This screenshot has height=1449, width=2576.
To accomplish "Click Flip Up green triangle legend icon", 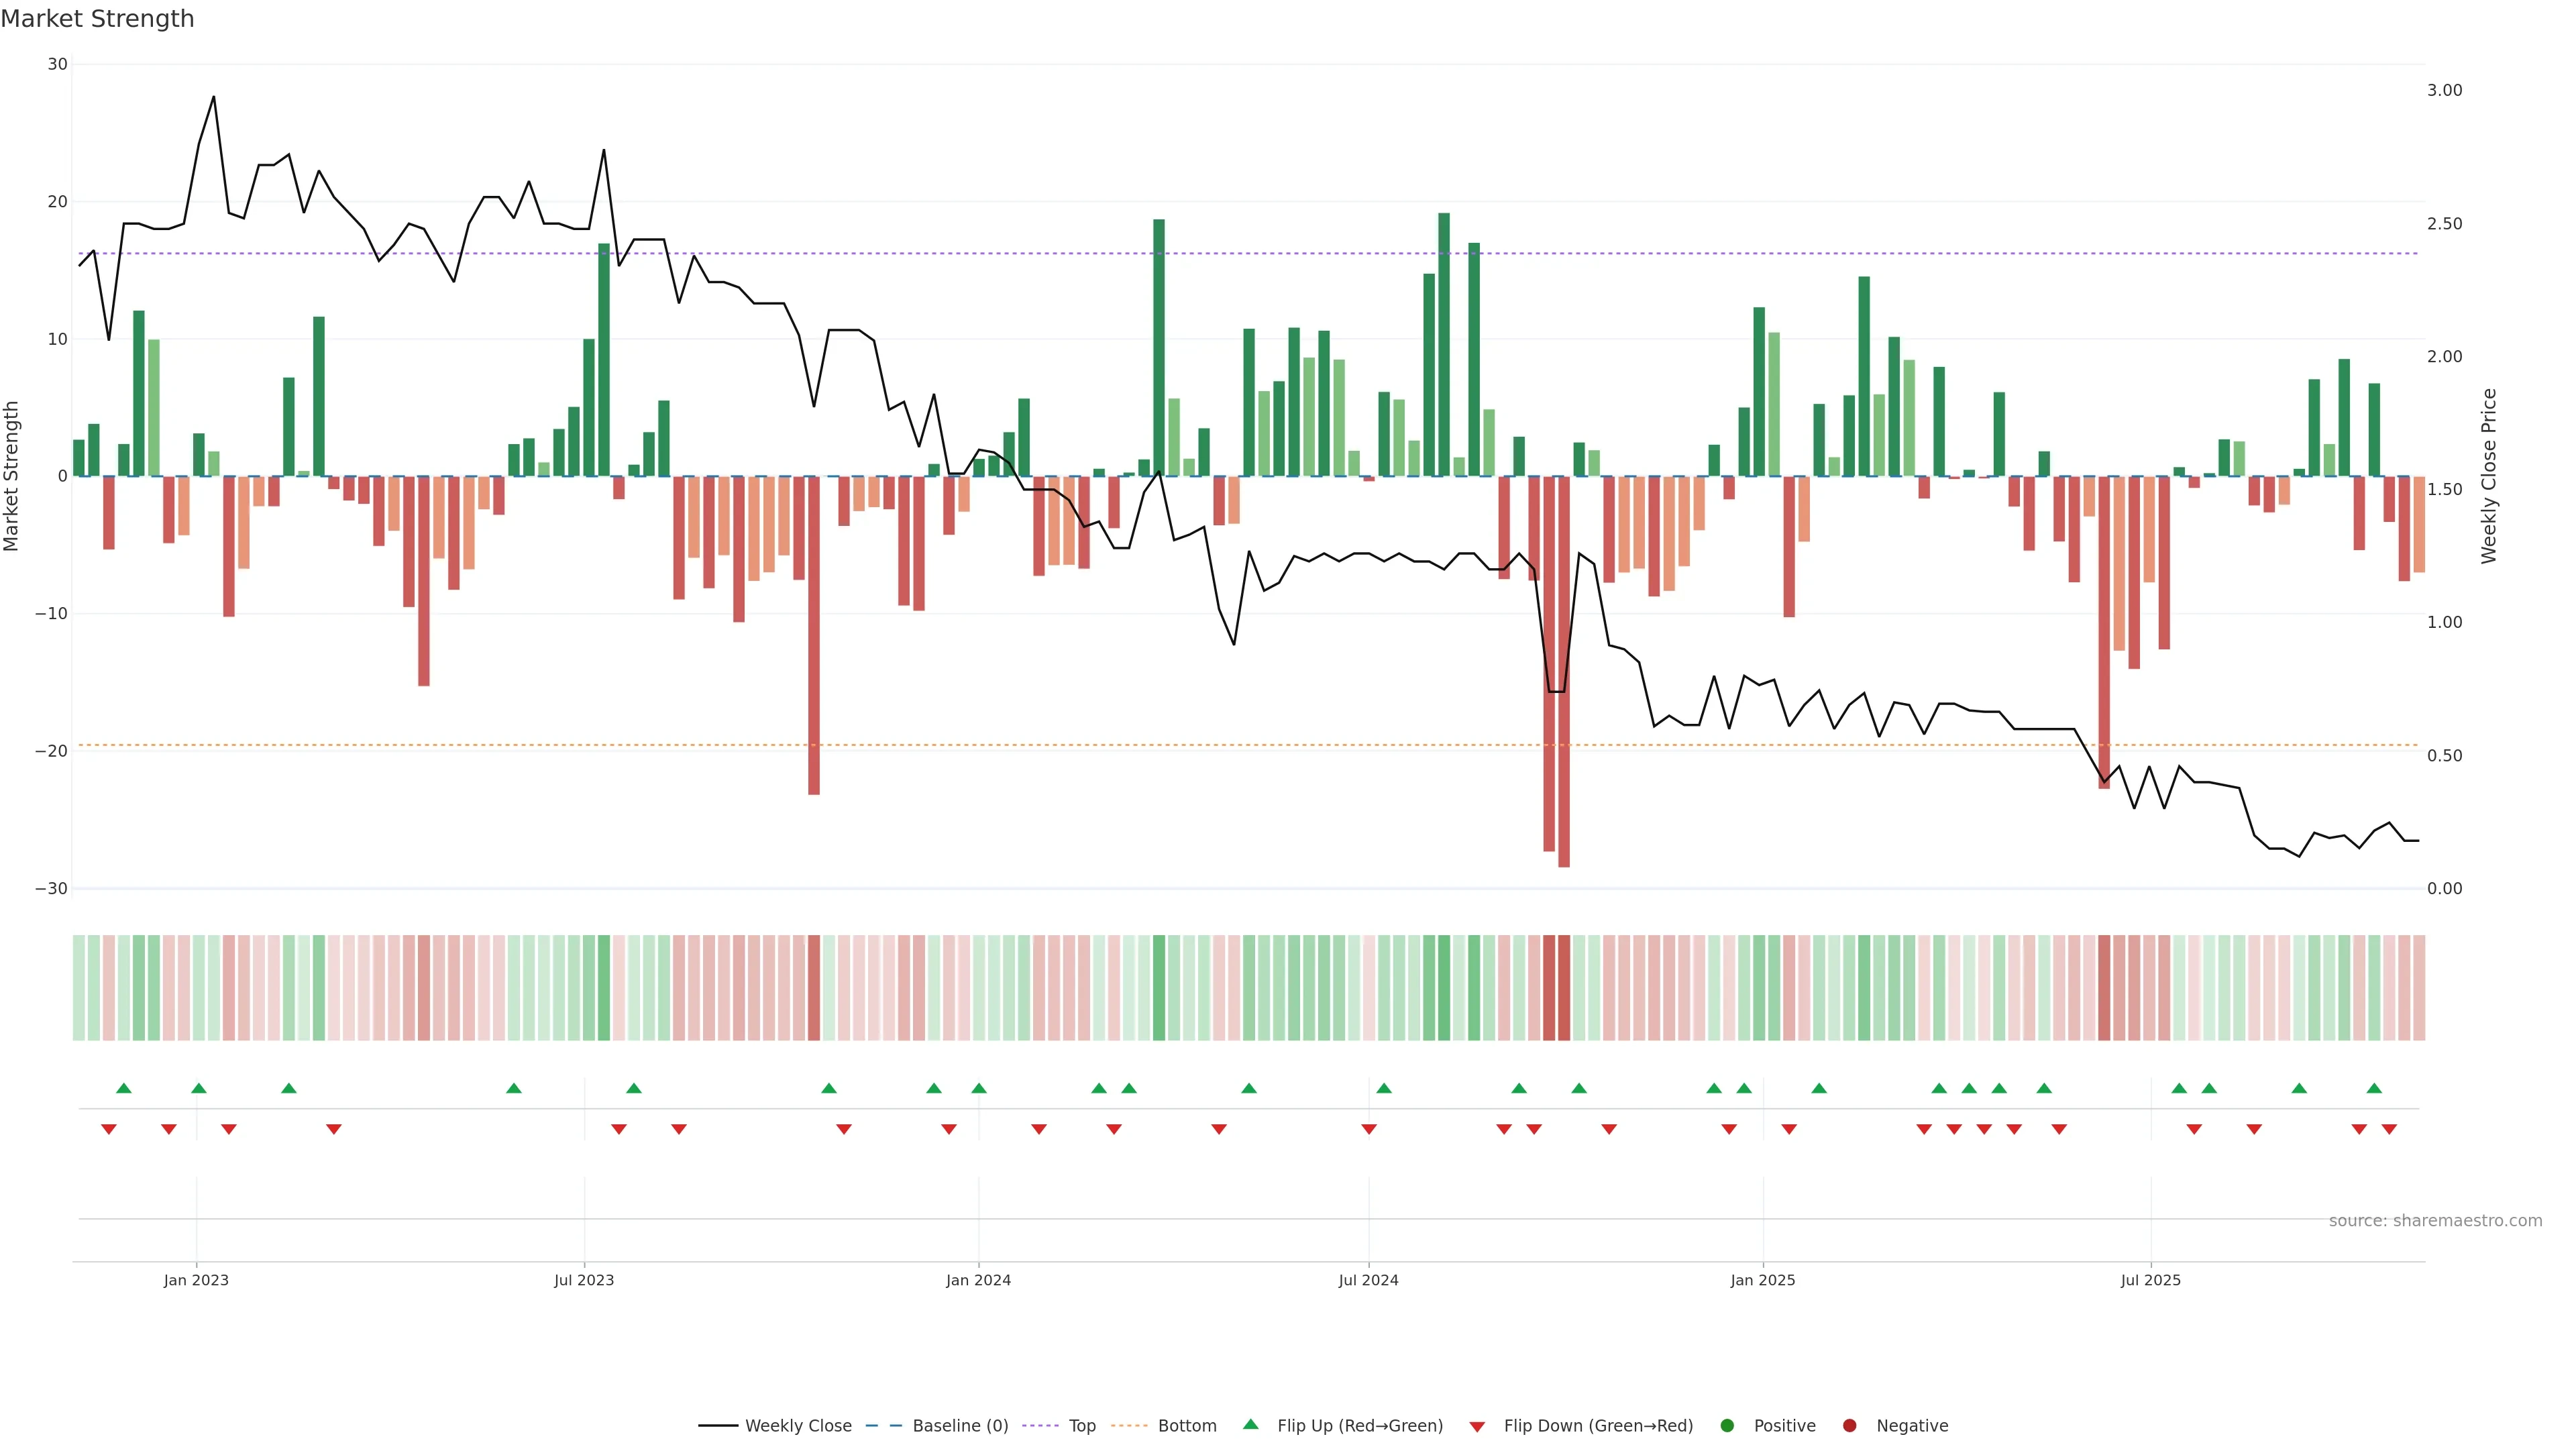I will tap(1250, 1424).
